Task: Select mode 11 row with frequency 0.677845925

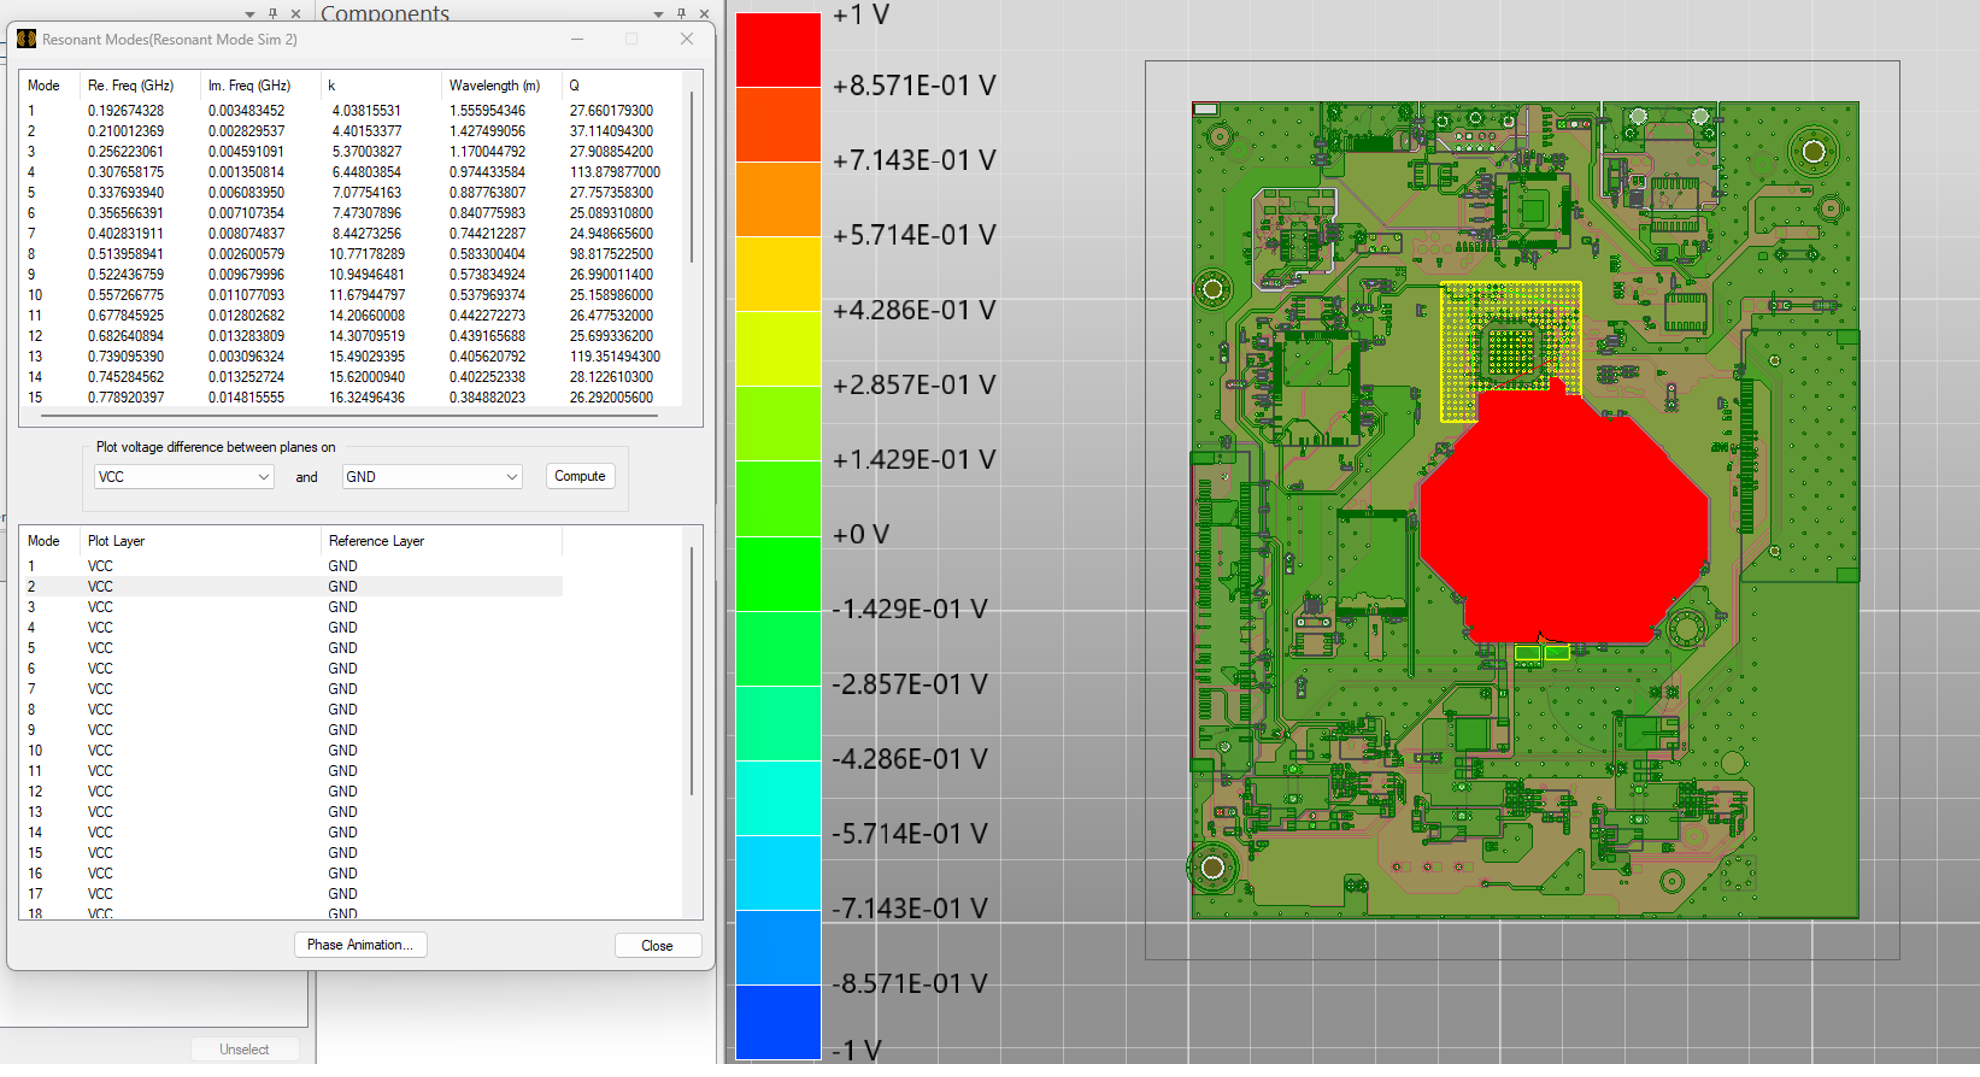Action: pyautogui.click(x=353, y=316)
